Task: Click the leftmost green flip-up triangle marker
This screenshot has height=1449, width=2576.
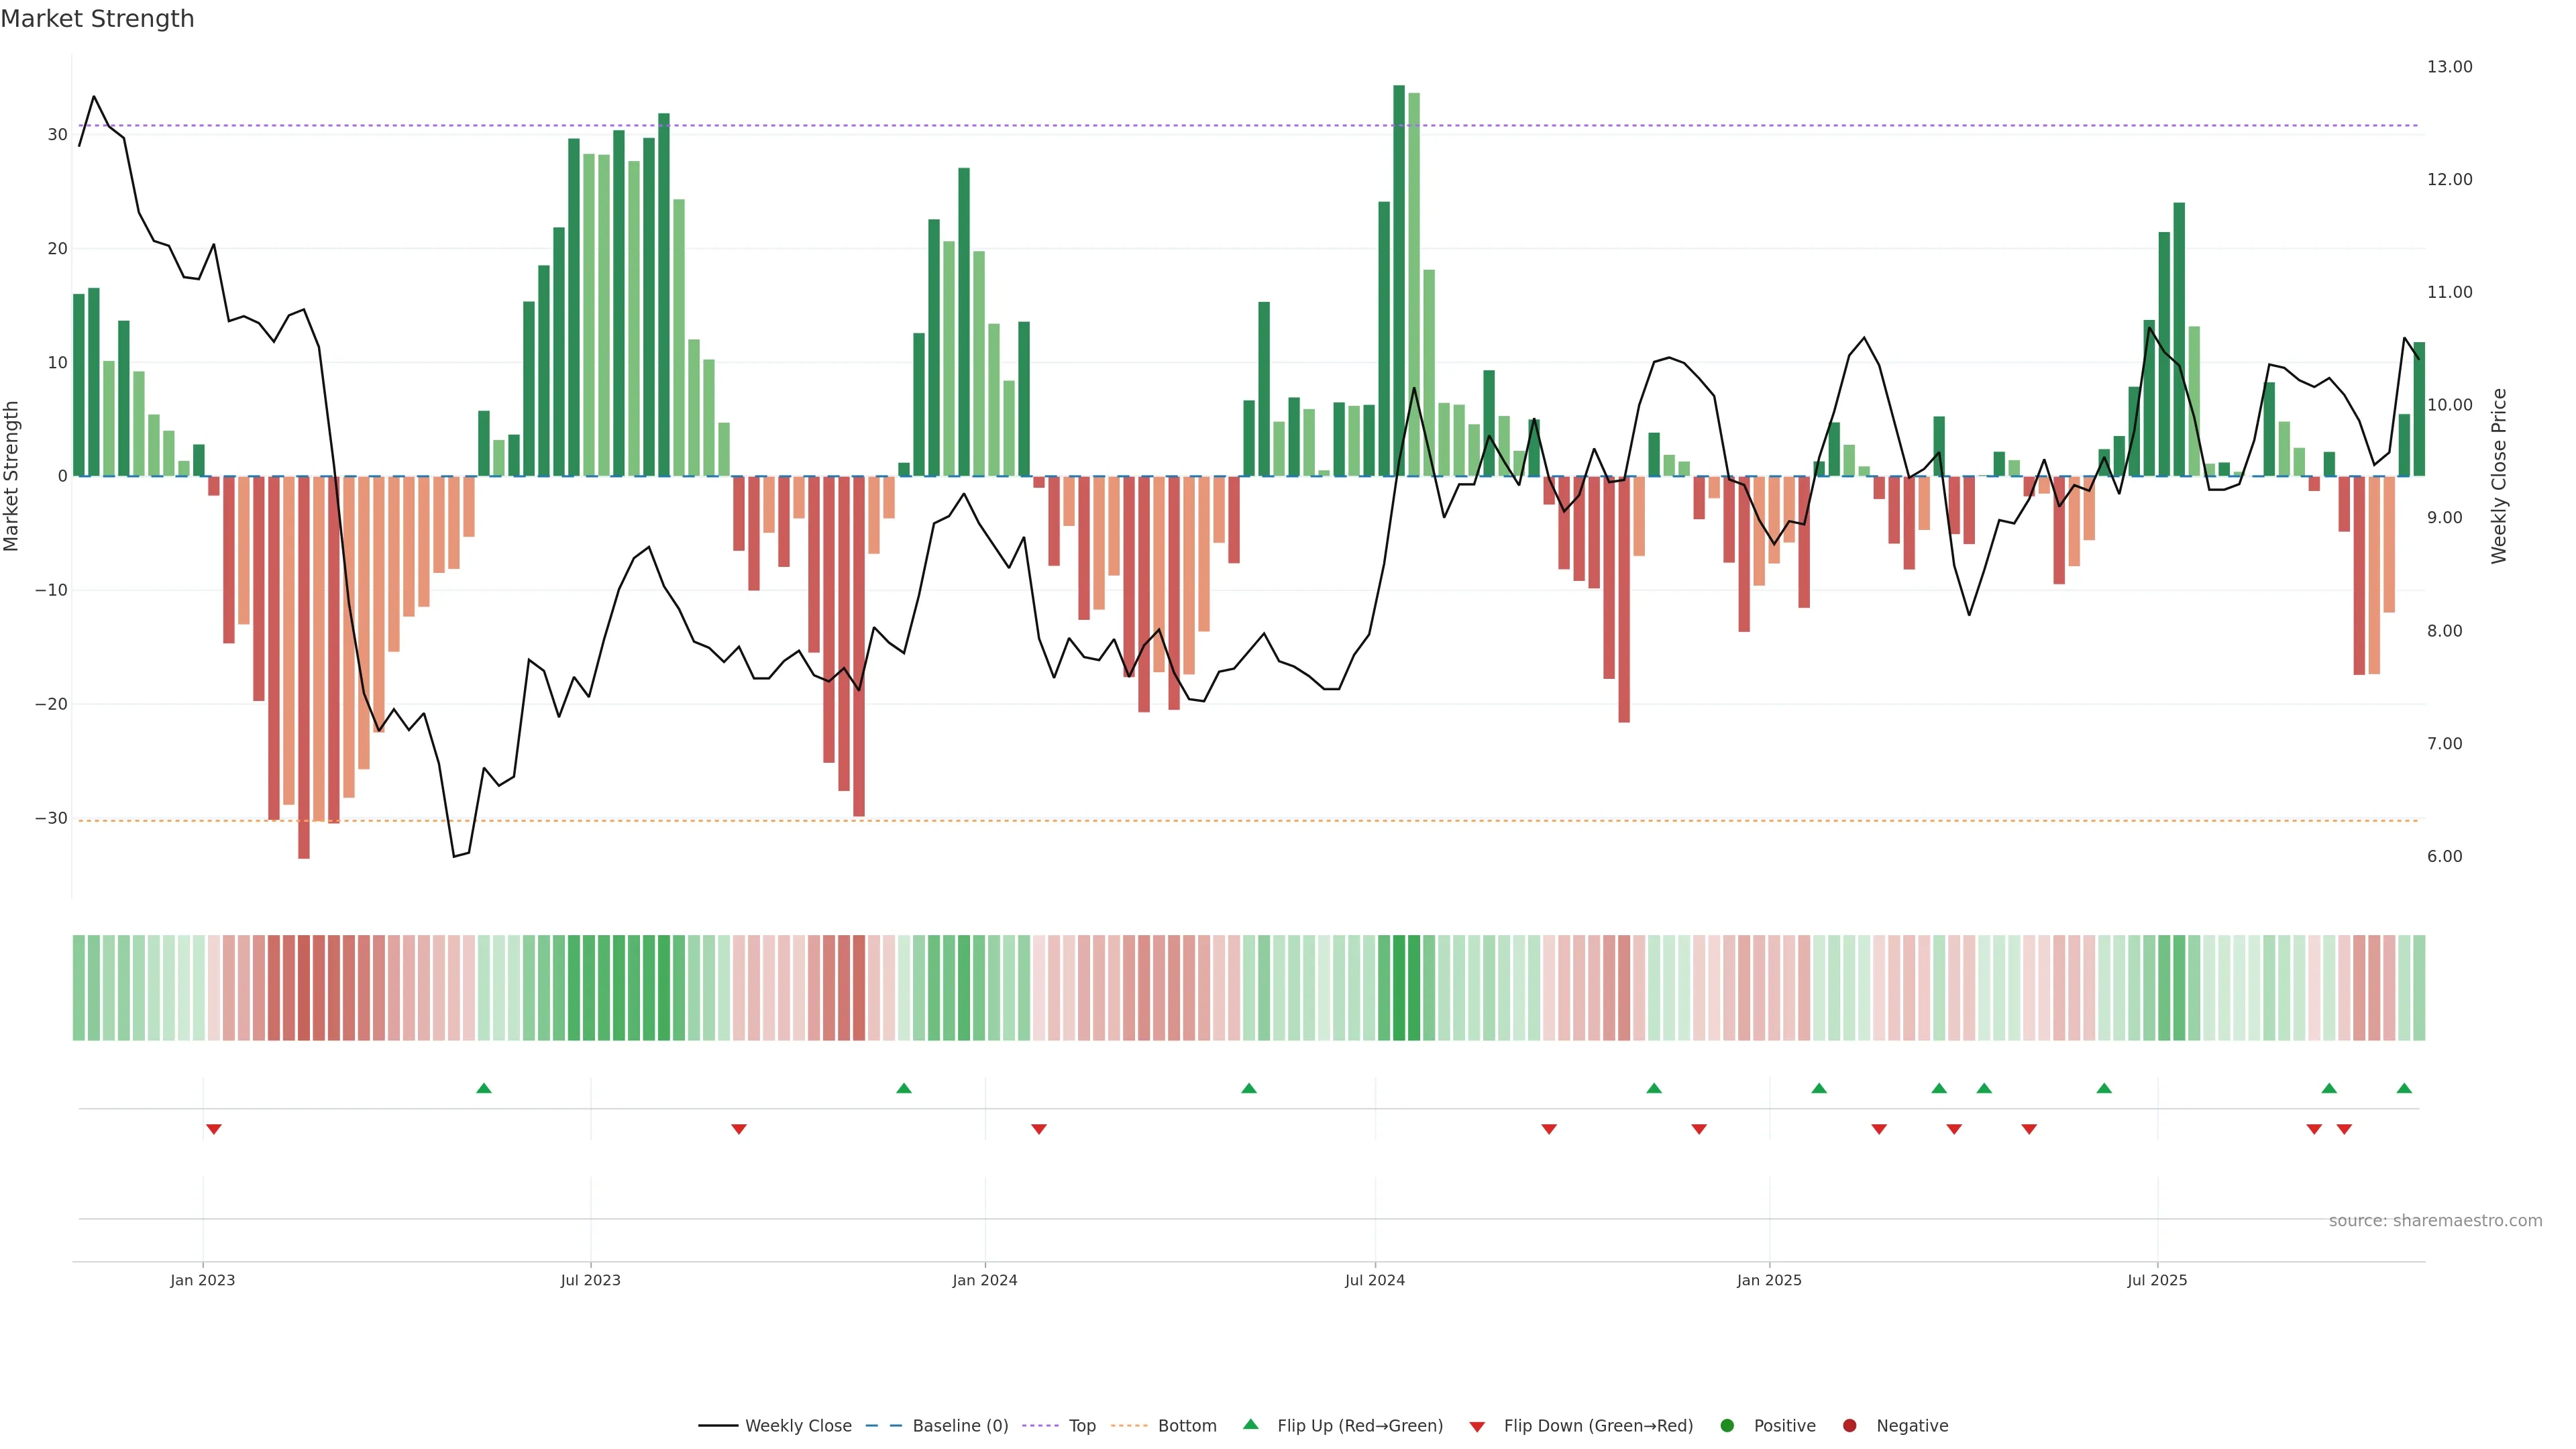Action: [x=484, y=1088]
